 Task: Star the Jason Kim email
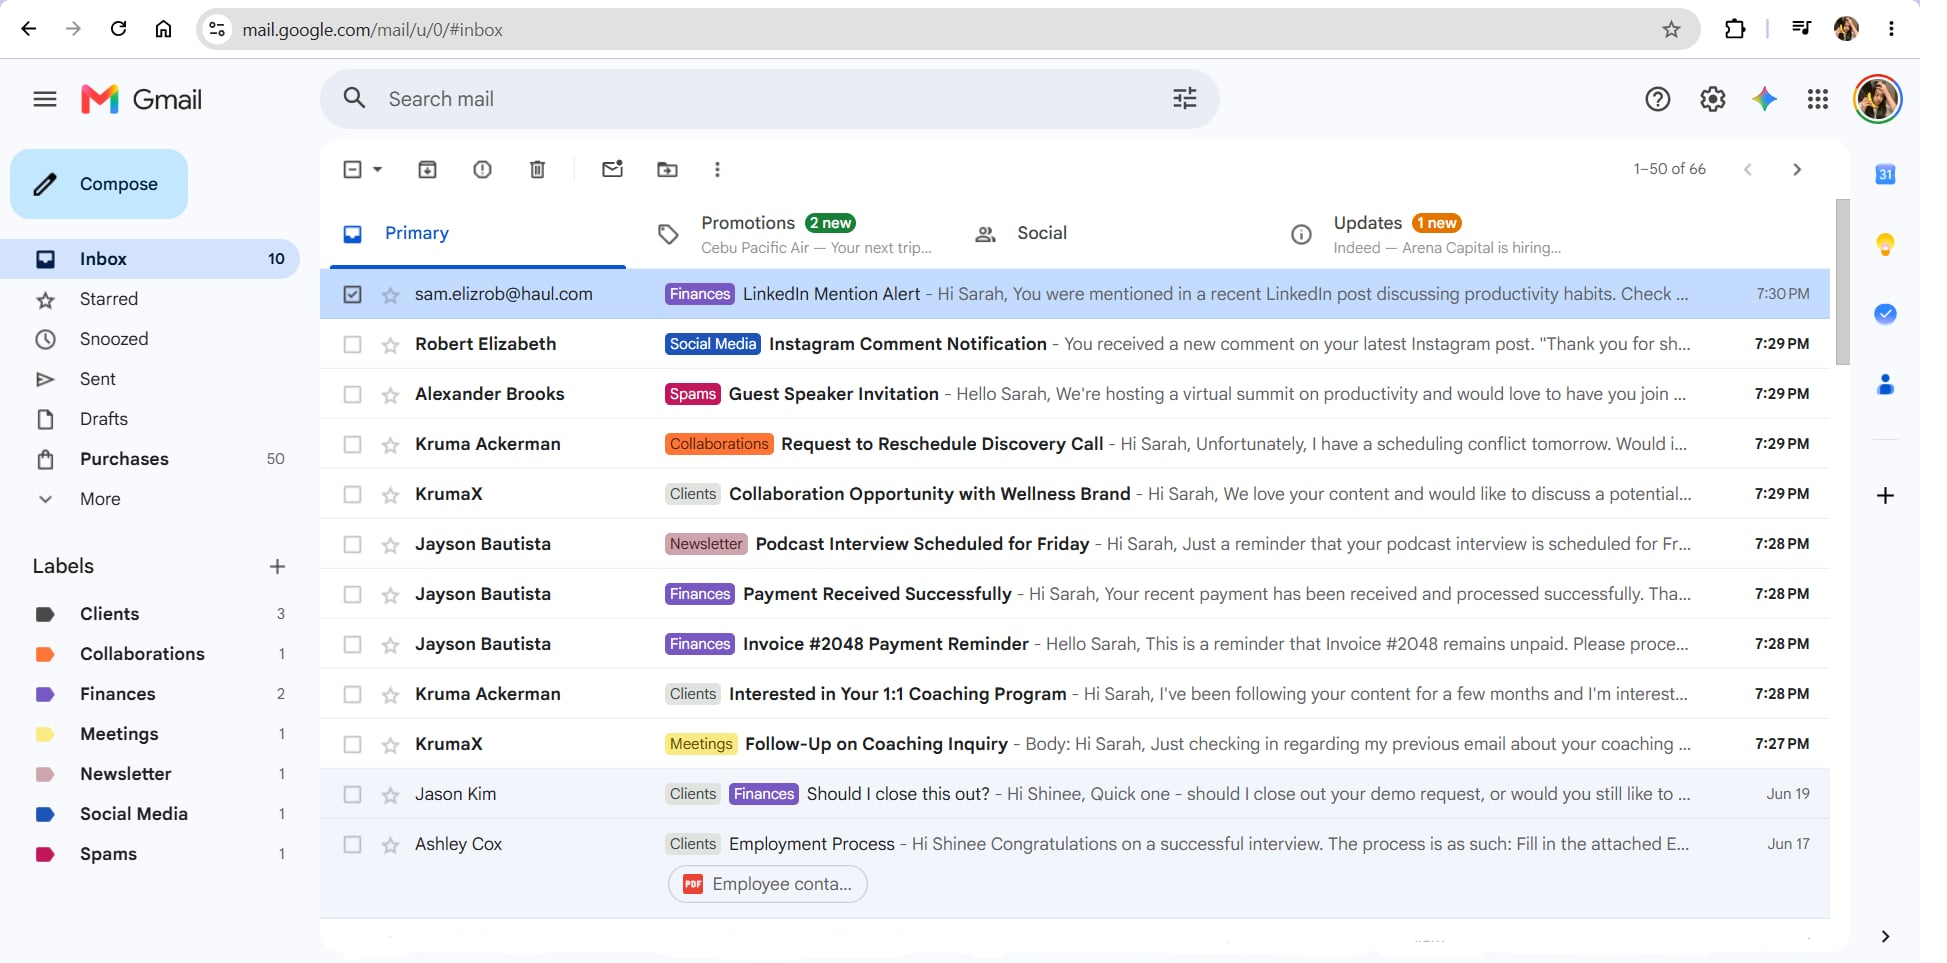pyautogui.click(x=390, y=795)
